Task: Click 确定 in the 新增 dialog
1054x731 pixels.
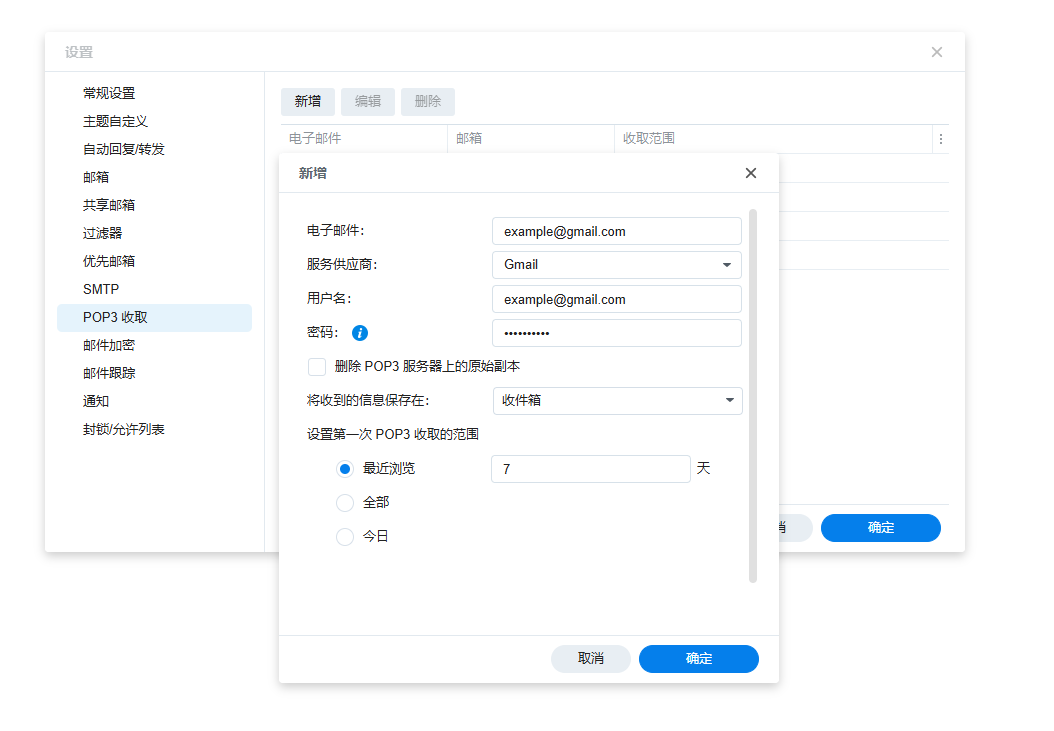Action: point(698,659)
